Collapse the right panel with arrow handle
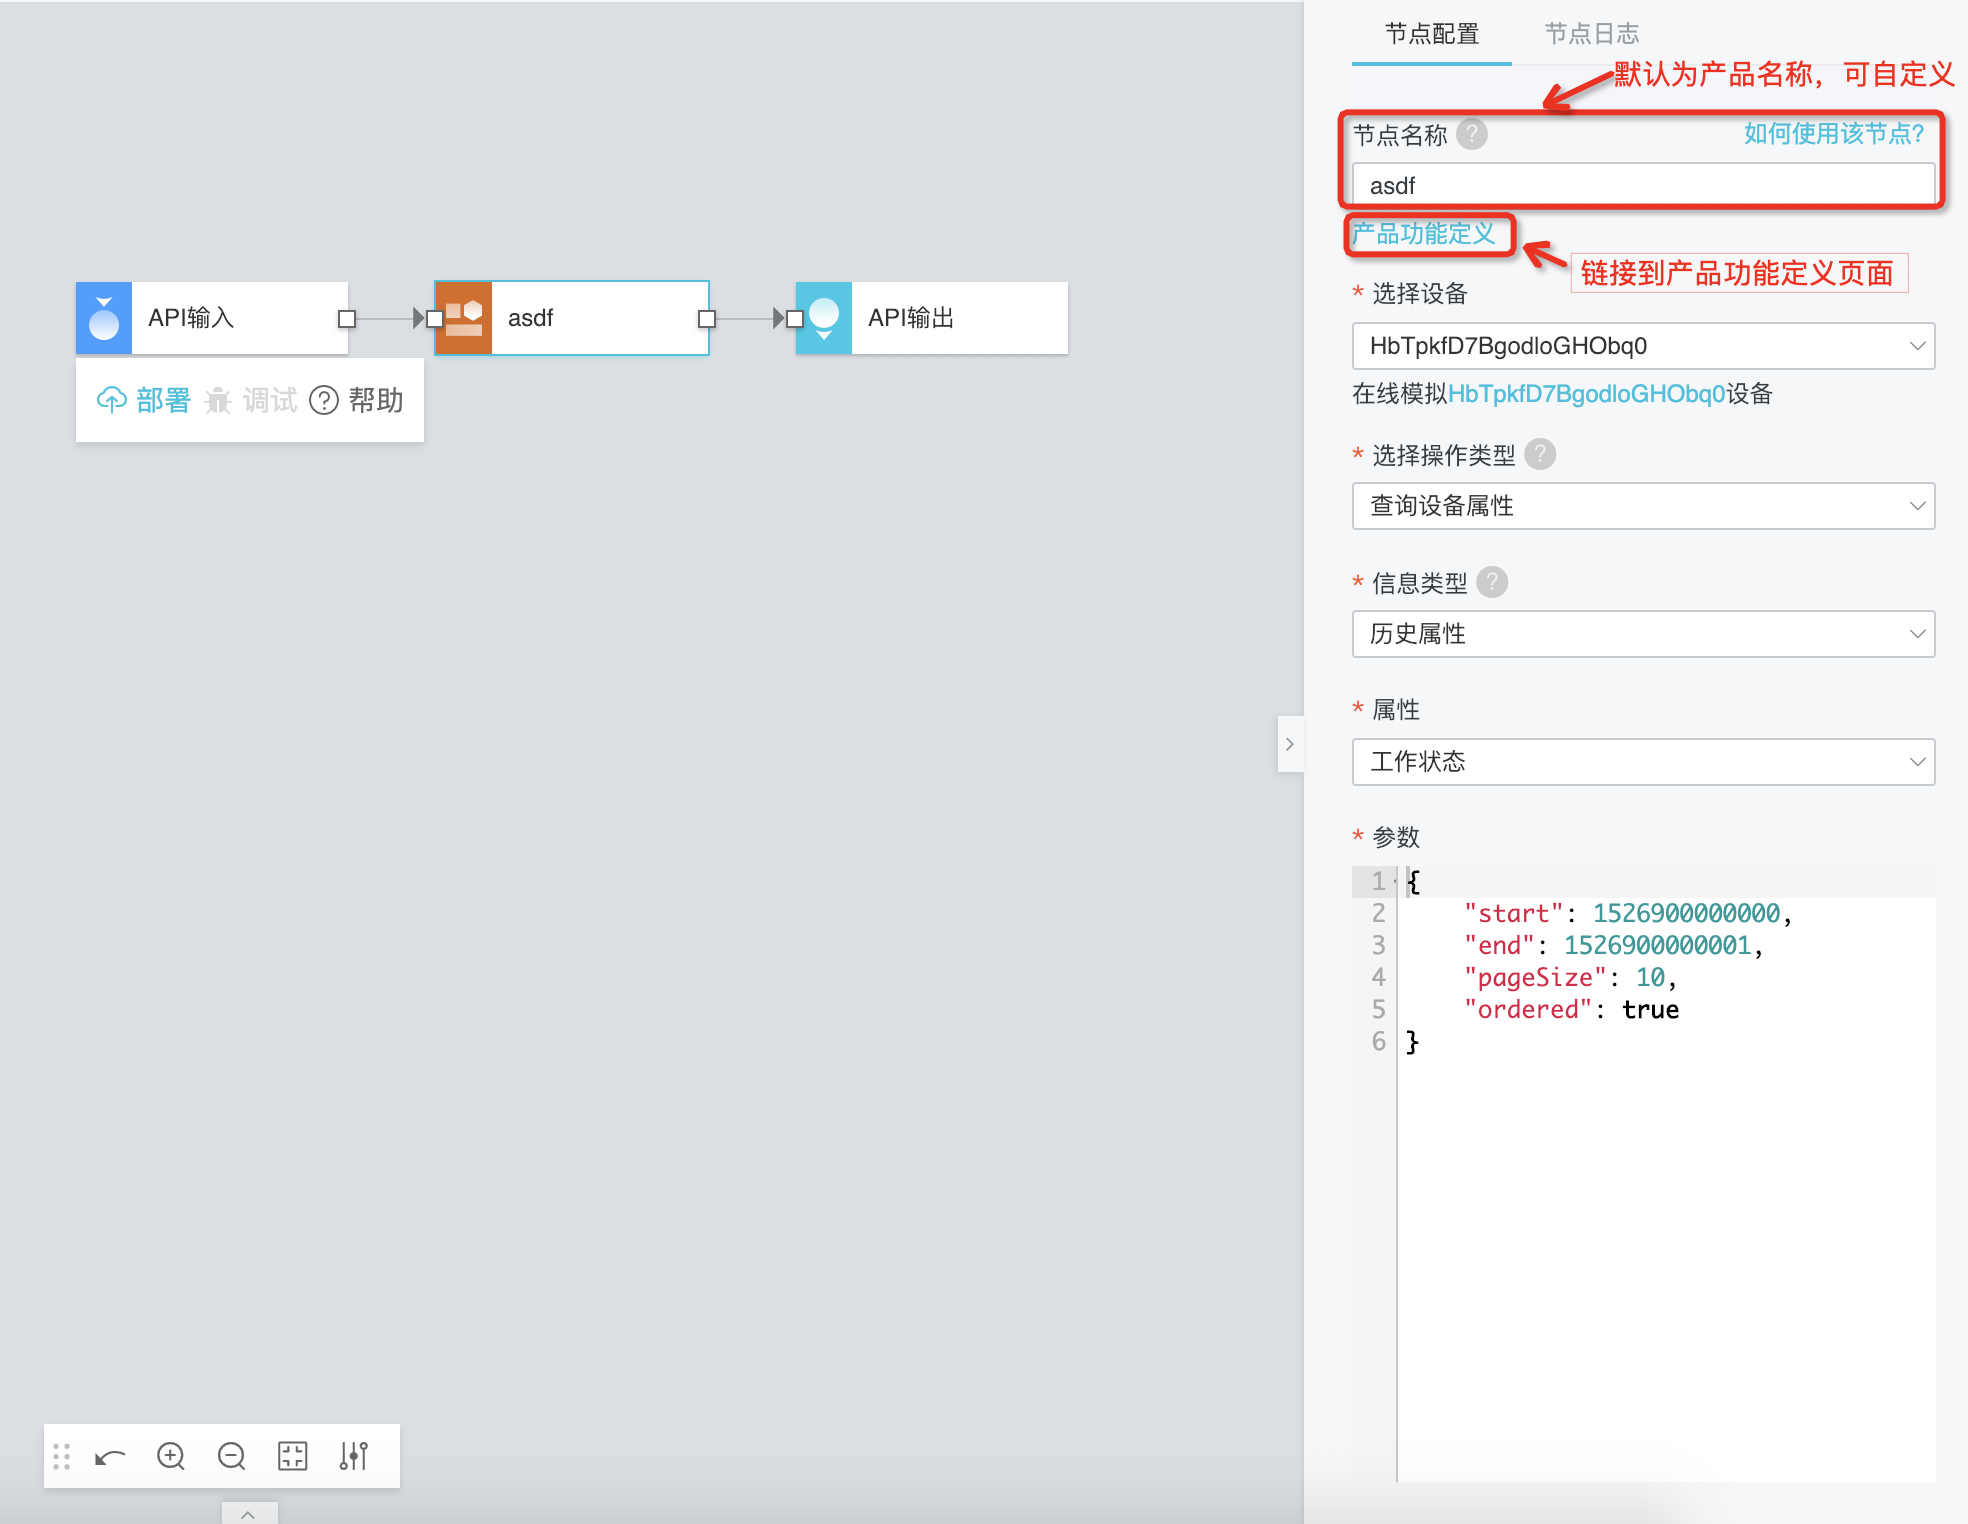 click(1290, 744)
